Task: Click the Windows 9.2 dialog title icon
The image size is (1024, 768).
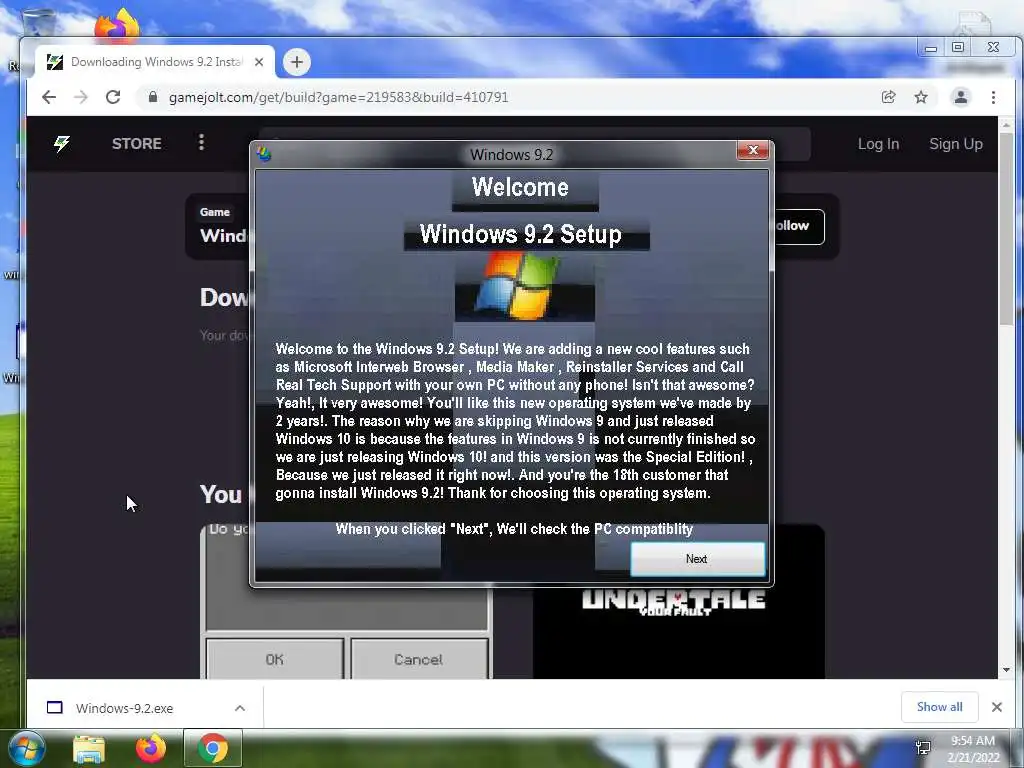Action: tap(264, 154)
